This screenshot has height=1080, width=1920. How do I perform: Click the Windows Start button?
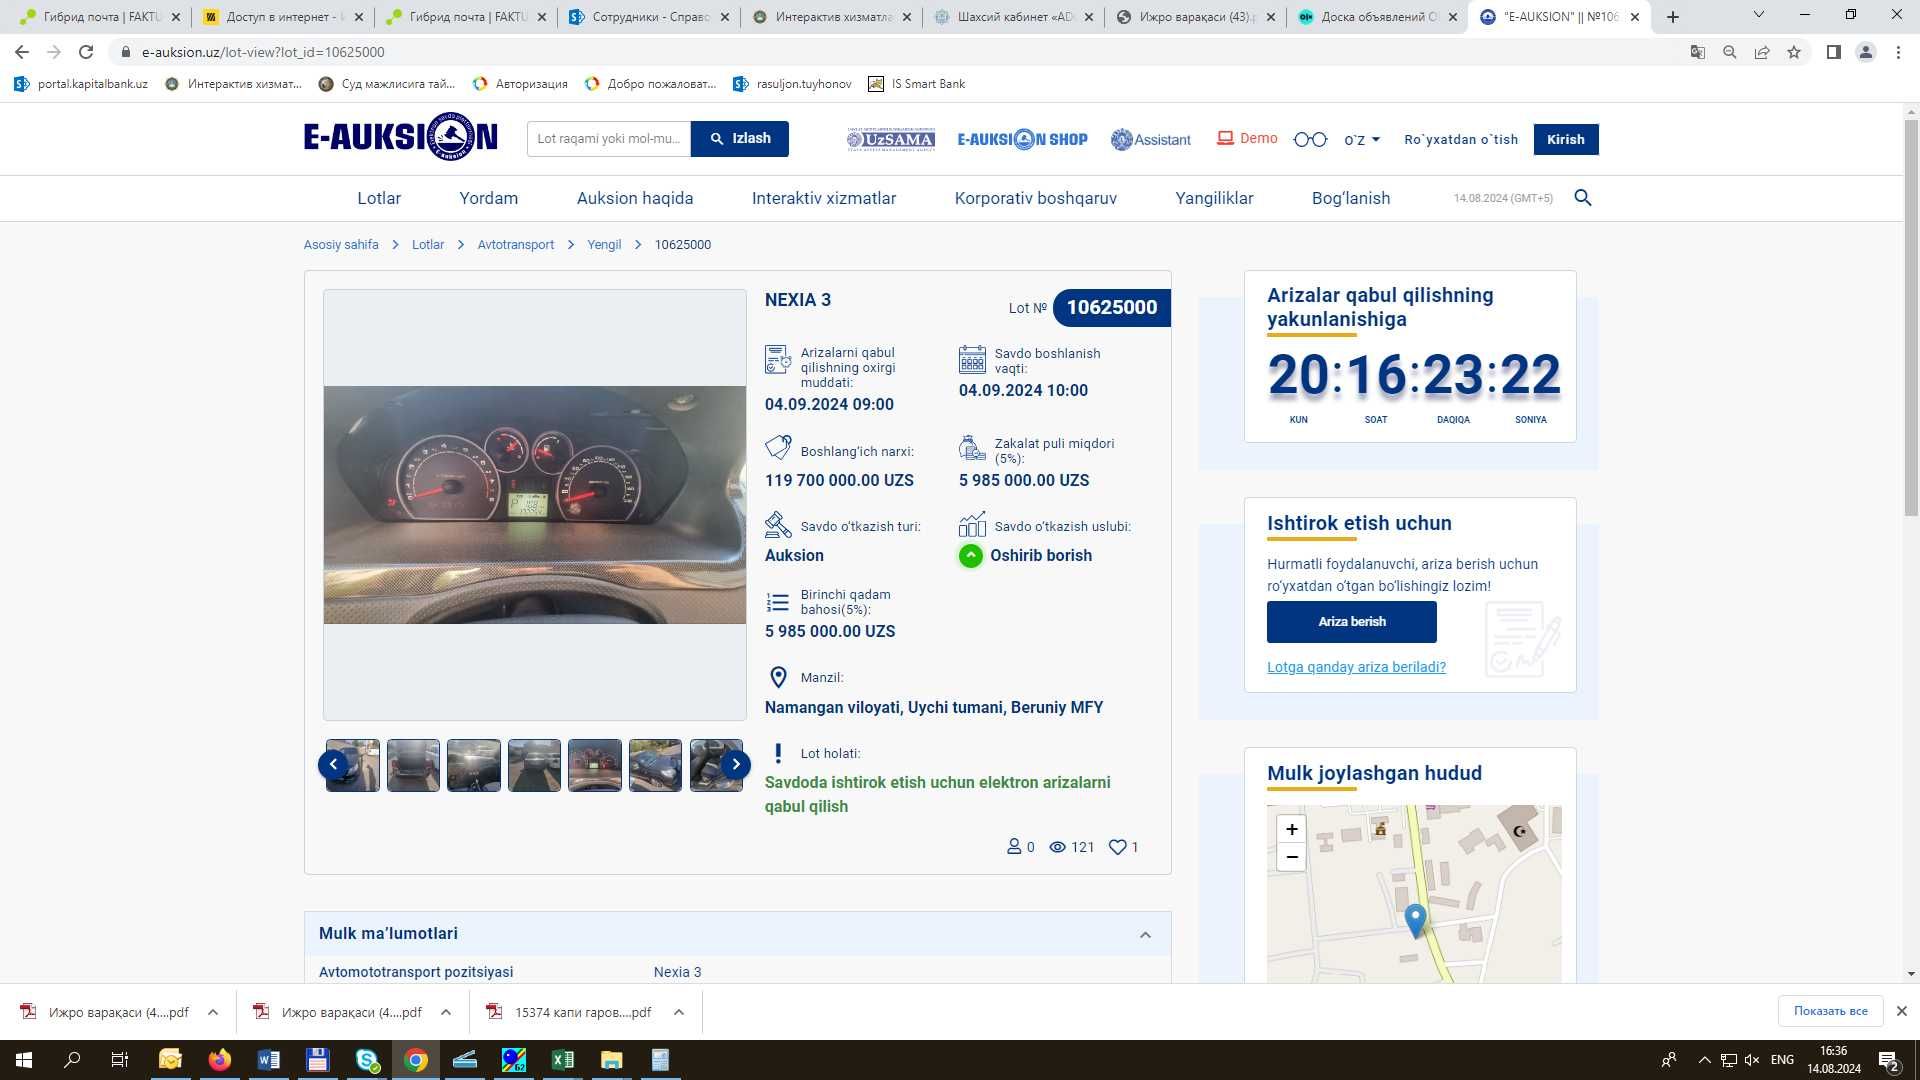(x=24, y=1060)
